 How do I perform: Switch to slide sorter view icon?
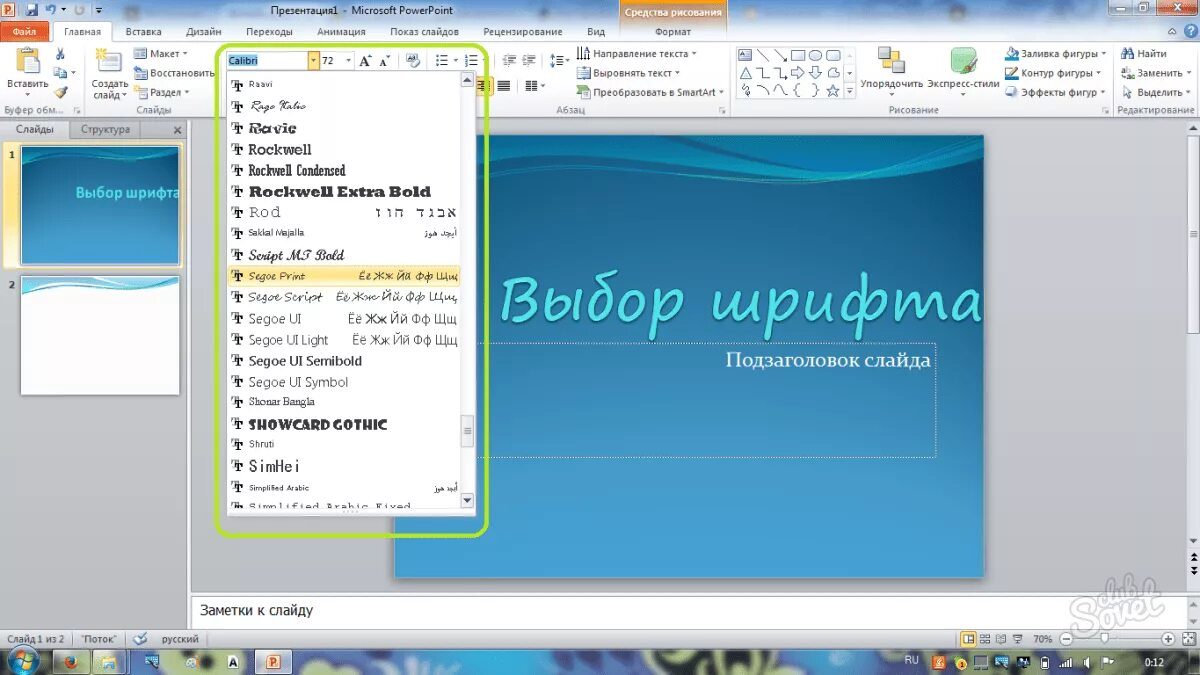tap(986, 639)
